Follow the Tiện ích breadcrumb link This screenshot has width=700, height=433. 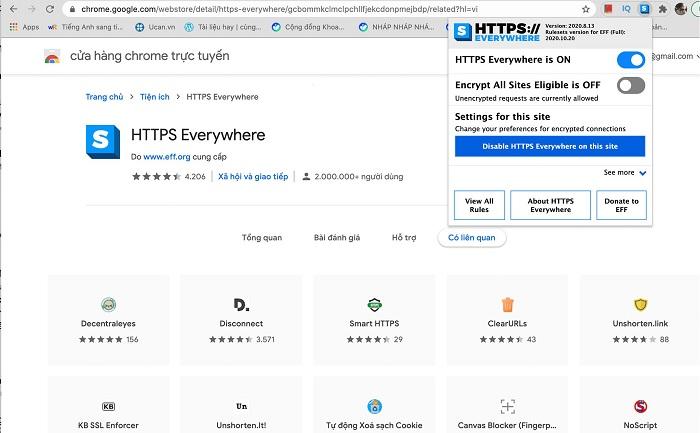point(154,97)
